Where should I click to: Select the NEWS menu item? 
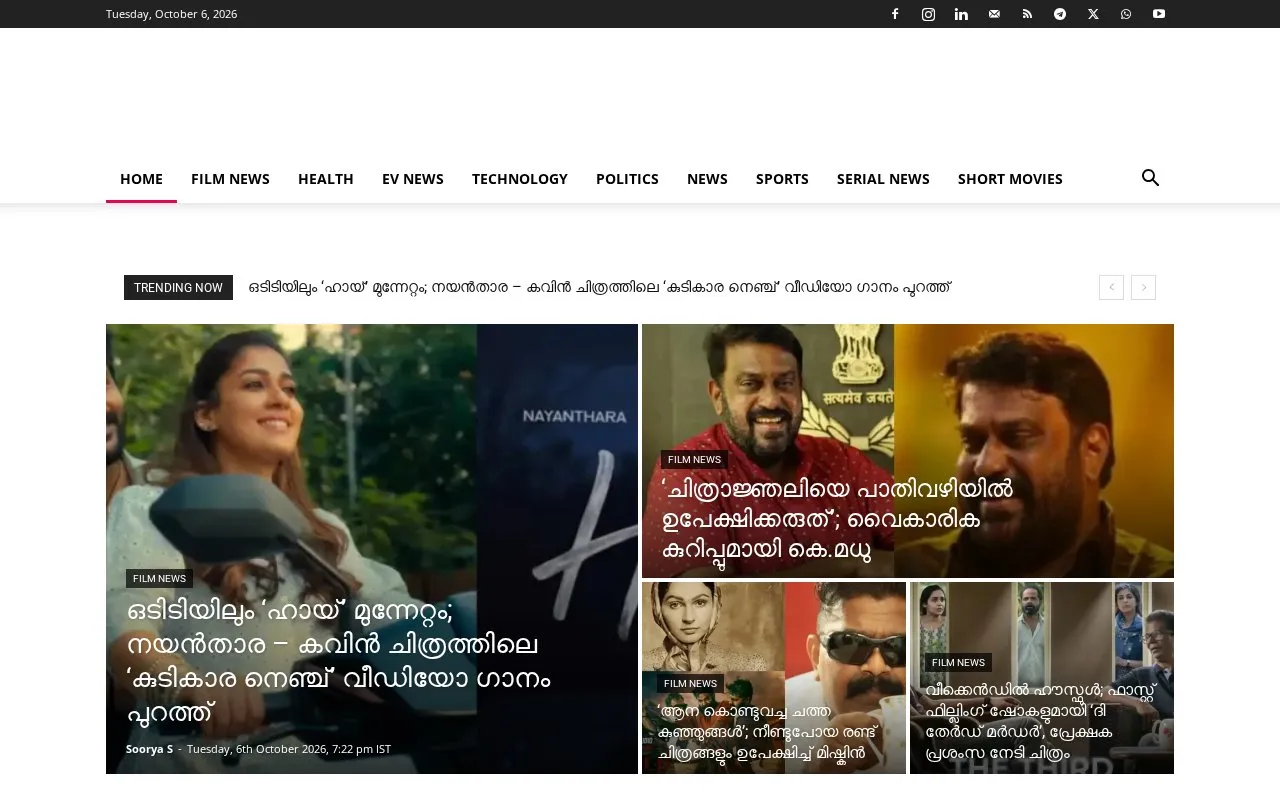[x=707, y=179]
